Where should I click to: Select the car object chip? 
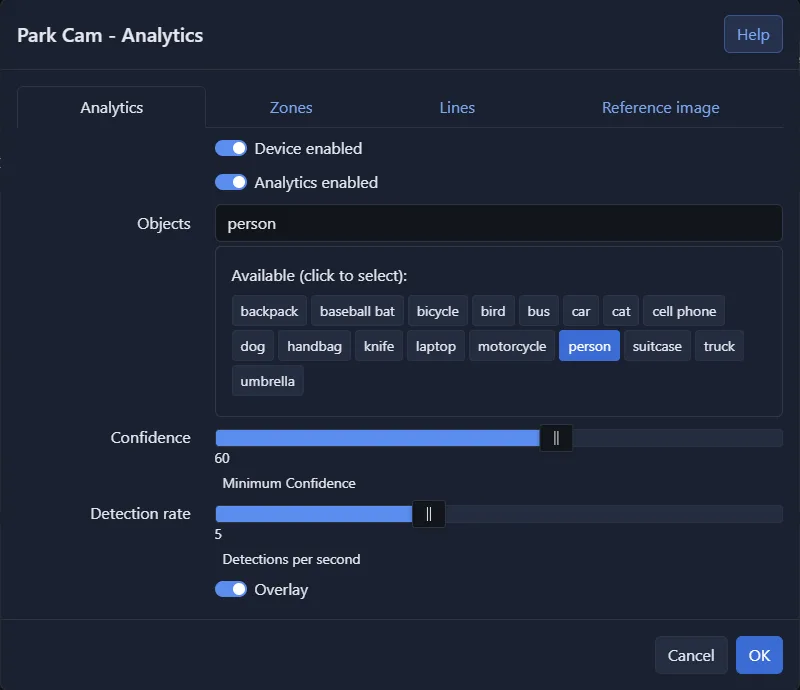[581, 311]
